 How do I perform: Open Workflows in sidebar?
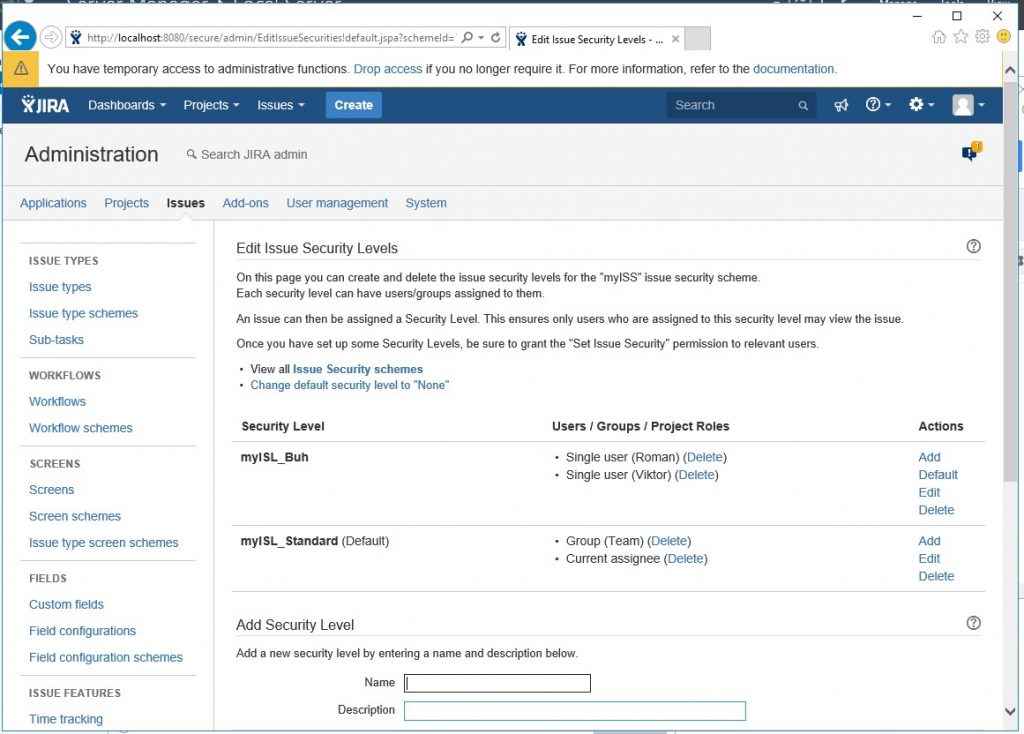pos(57,402)
